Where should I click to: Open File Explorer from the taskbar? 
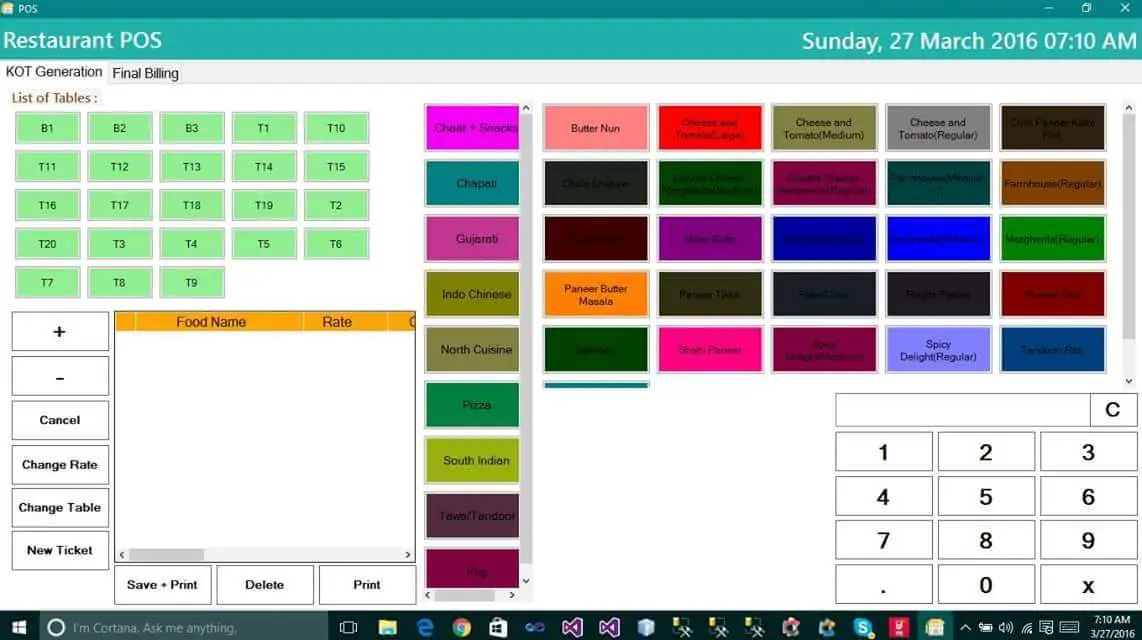click(x=388, y=627)
